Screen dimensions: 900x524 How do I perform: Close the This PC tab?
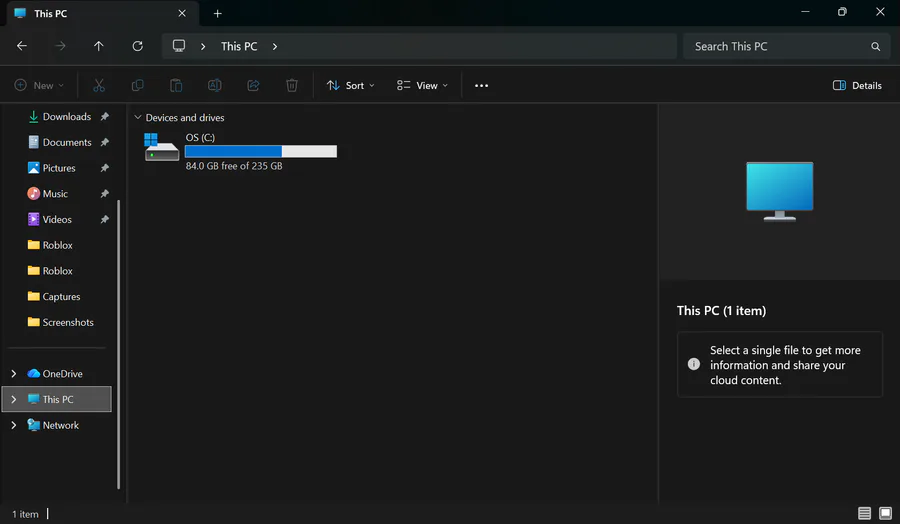pos(182,13)
